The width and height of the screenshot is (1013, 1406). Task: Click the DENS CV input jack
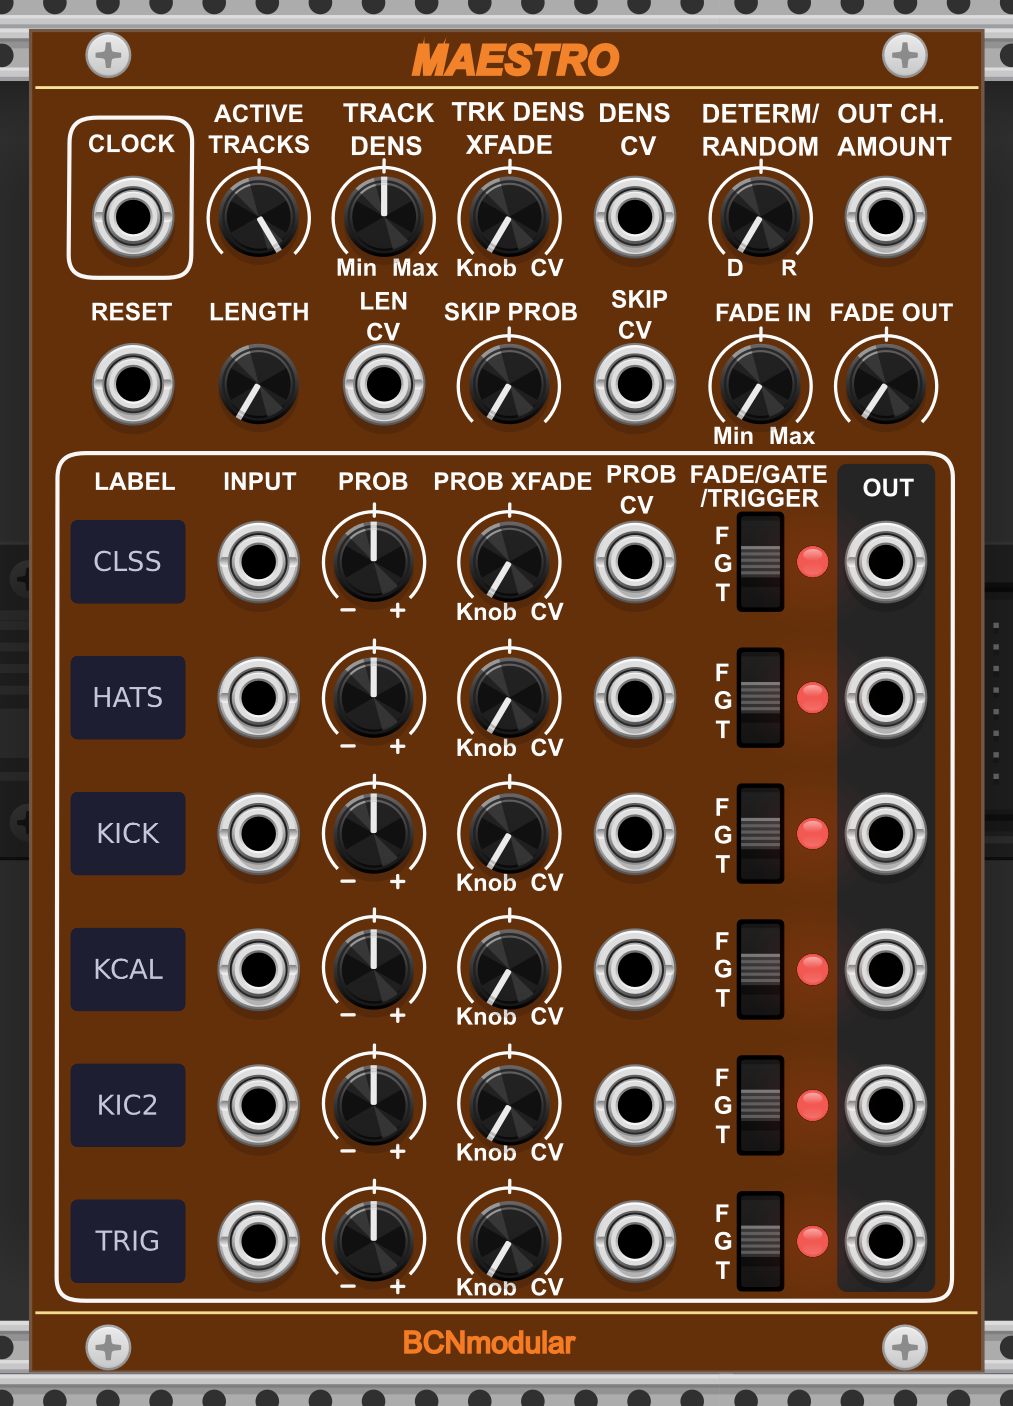coord(635,216)
